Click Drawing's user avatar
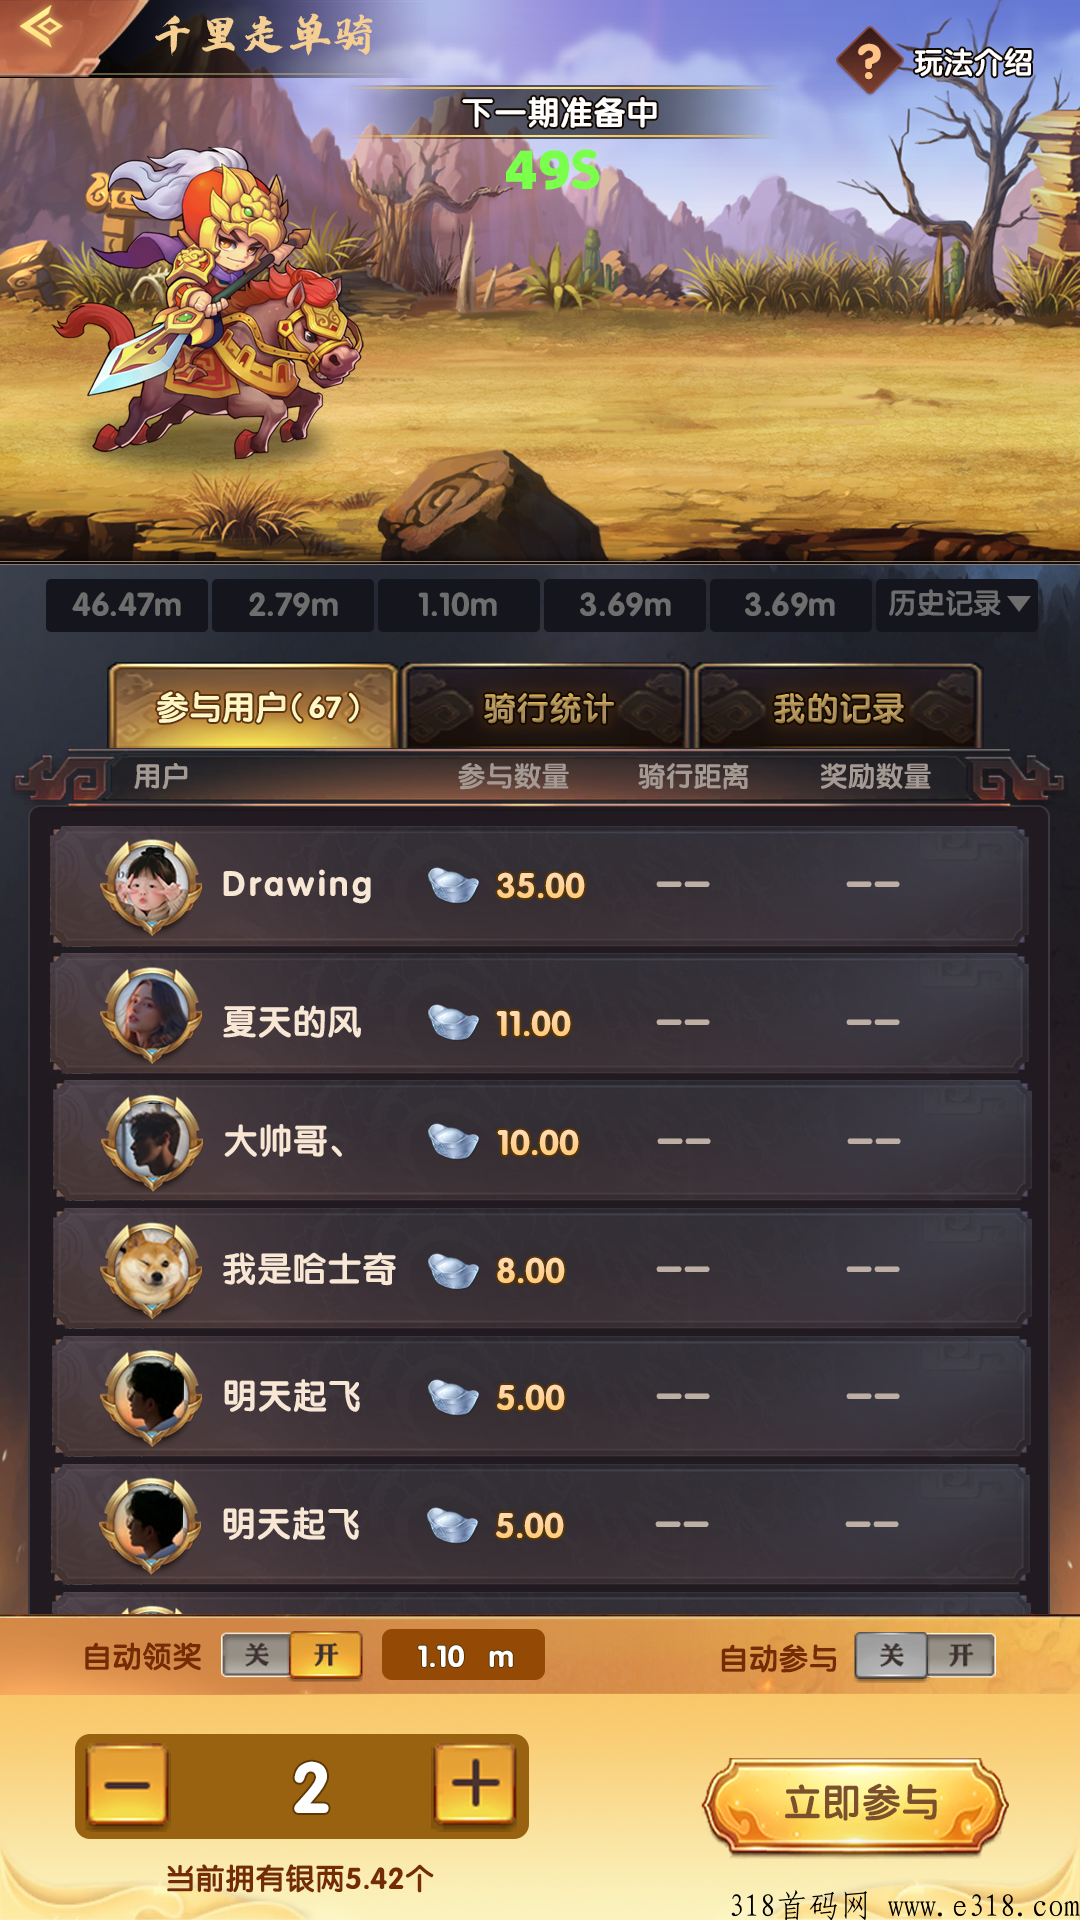This screenshot has width=1080, height=1920. pos(152,886)
